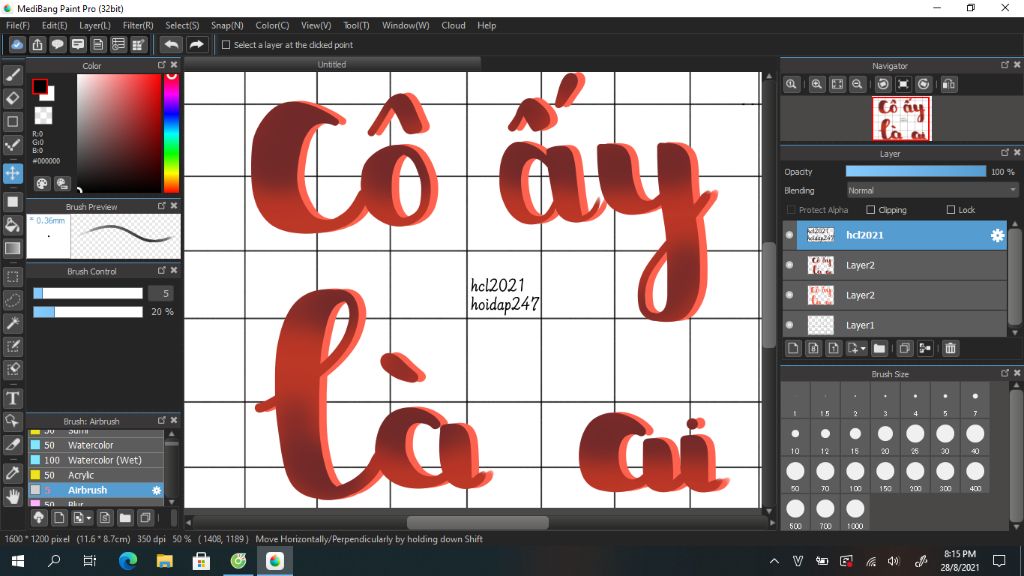This screenshot has width=1024, height=576.
Task: Open add-layer dropdown arrow in Layer panel
Action: tap(863, 349)
